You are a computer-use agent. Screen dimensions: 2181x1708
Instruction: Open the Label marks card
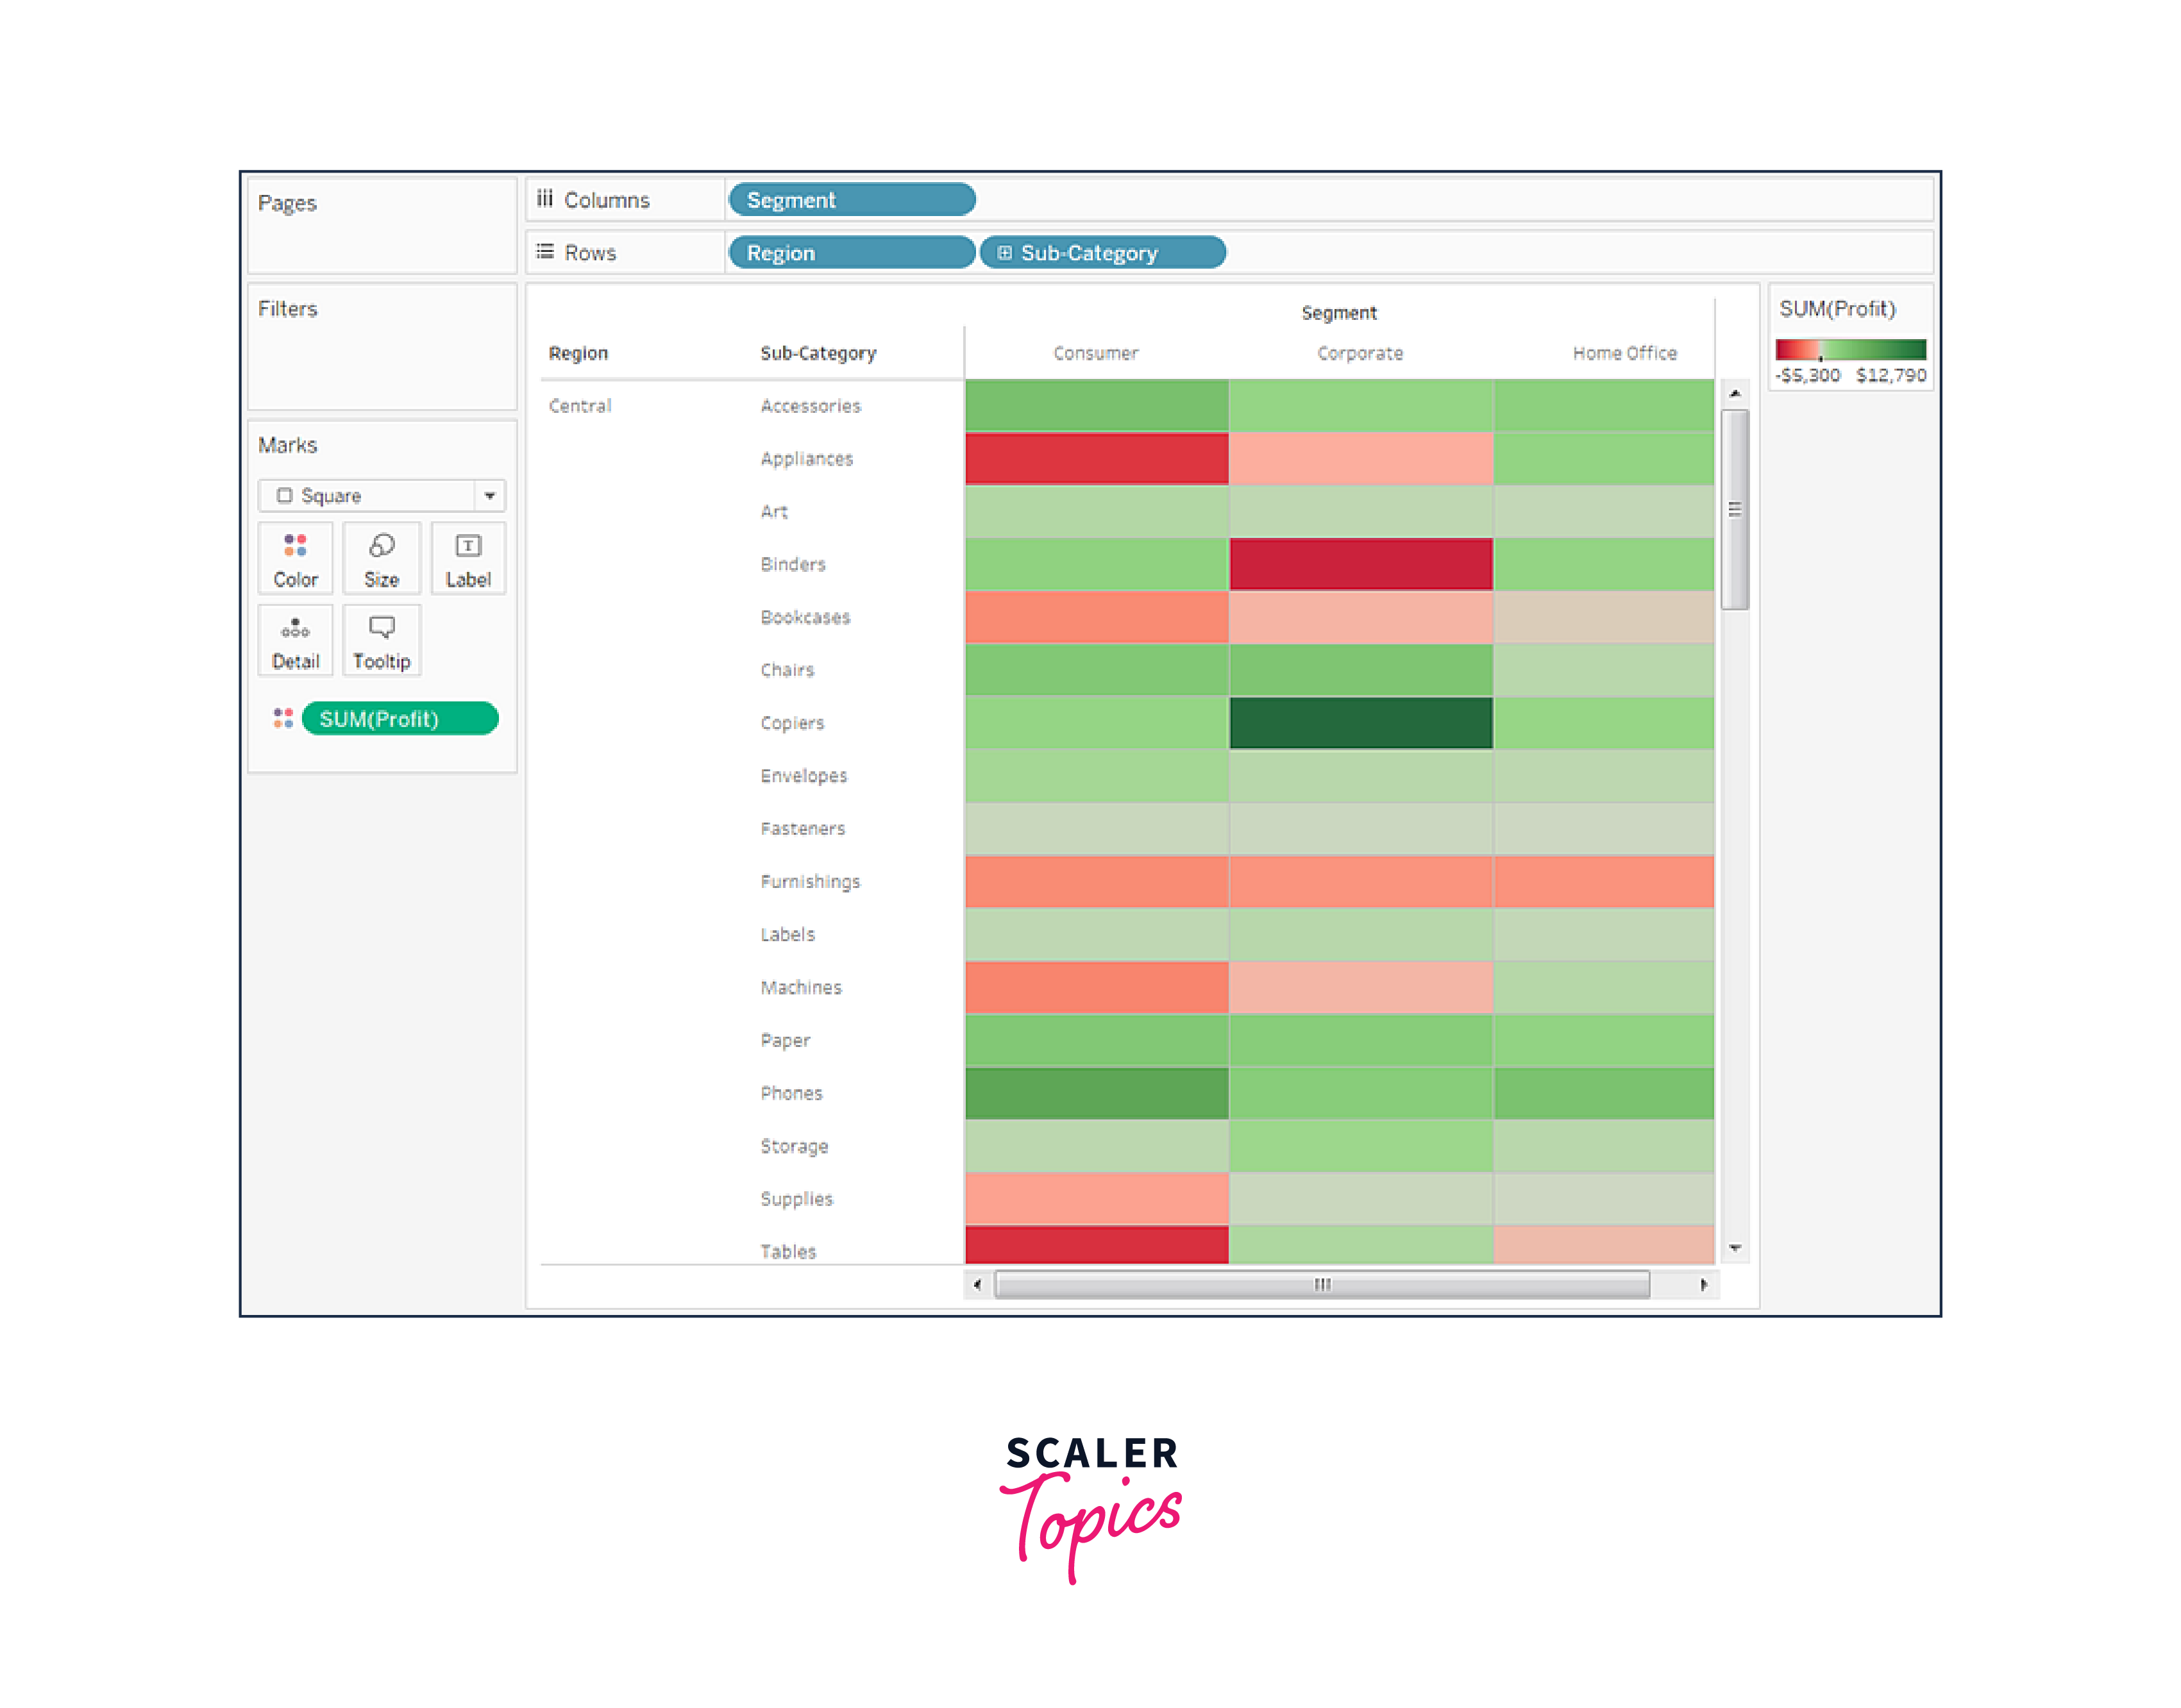click(x=468, y=559)
